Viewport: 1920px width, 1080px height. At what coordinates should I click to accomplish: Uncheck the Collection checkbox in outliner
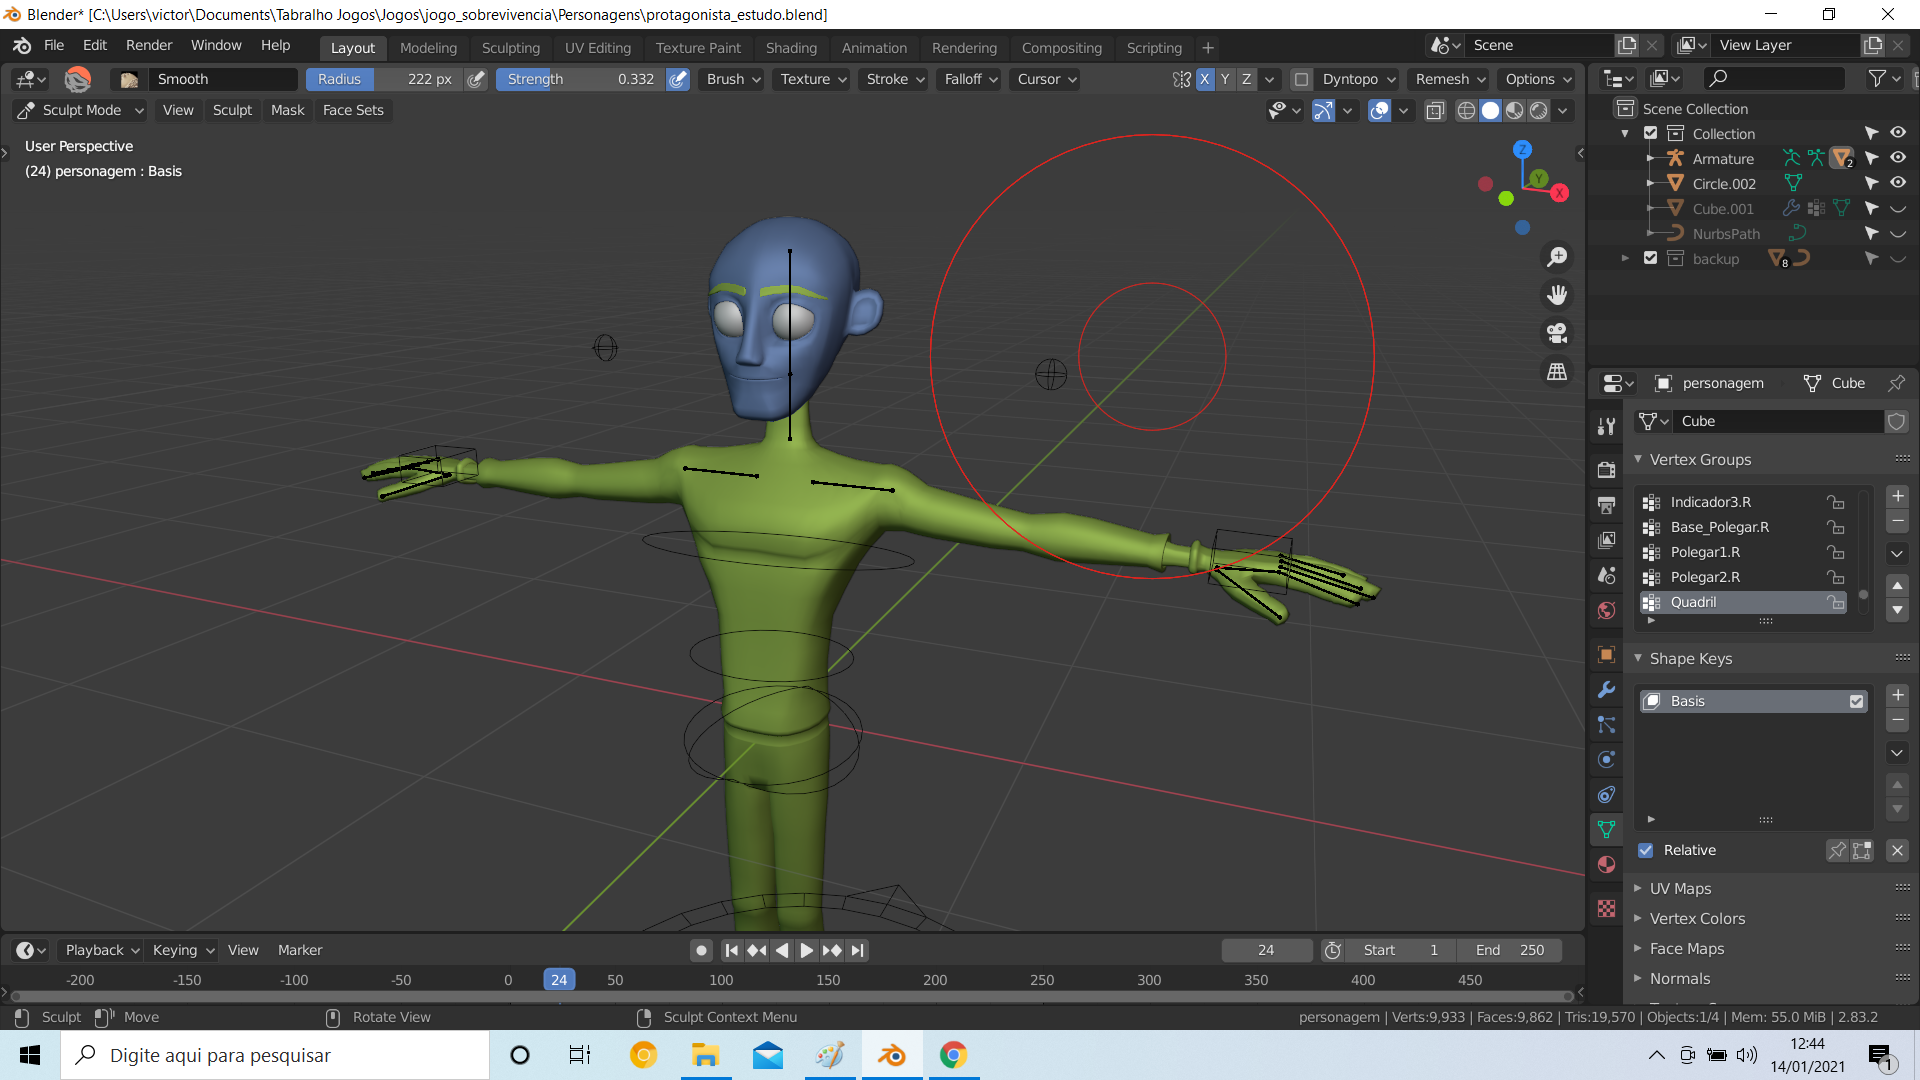(1651, 133)
